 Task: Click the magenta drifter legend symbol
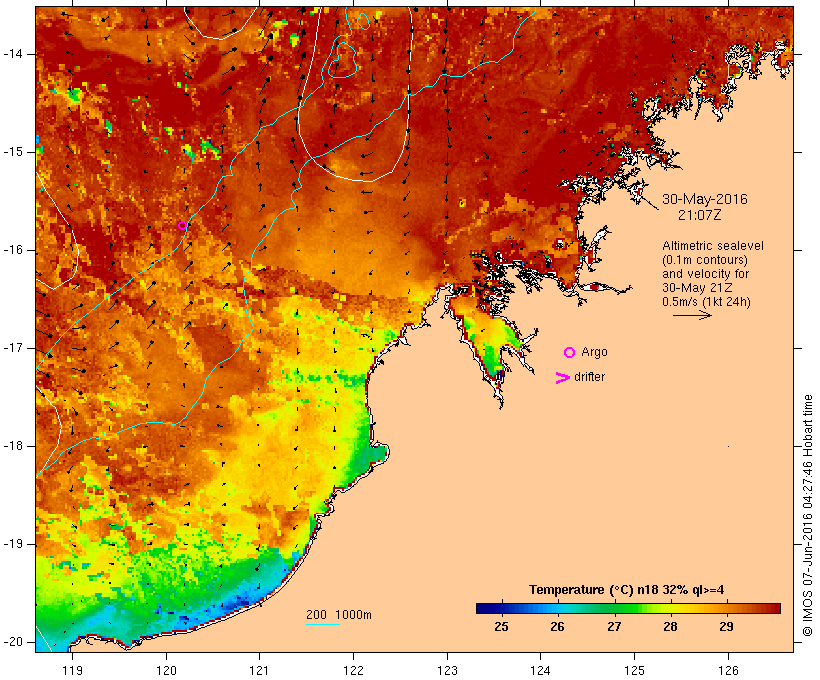pyautogui.click(x=563, y=378)
